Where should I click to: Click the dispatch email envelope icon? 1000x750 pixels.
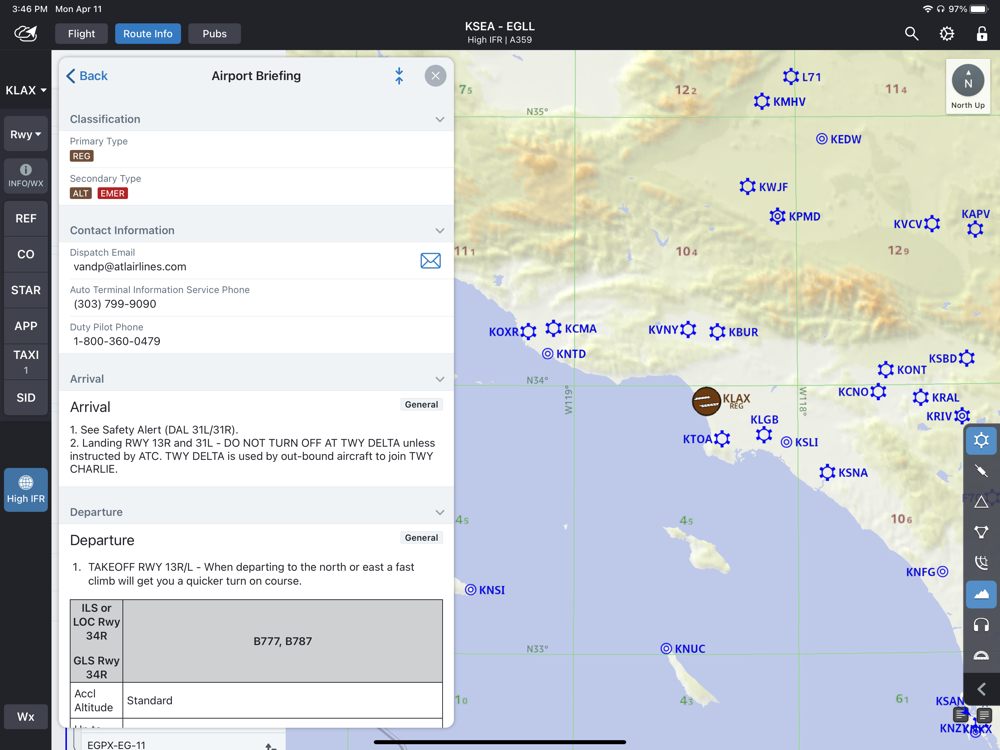coord(430,260)
